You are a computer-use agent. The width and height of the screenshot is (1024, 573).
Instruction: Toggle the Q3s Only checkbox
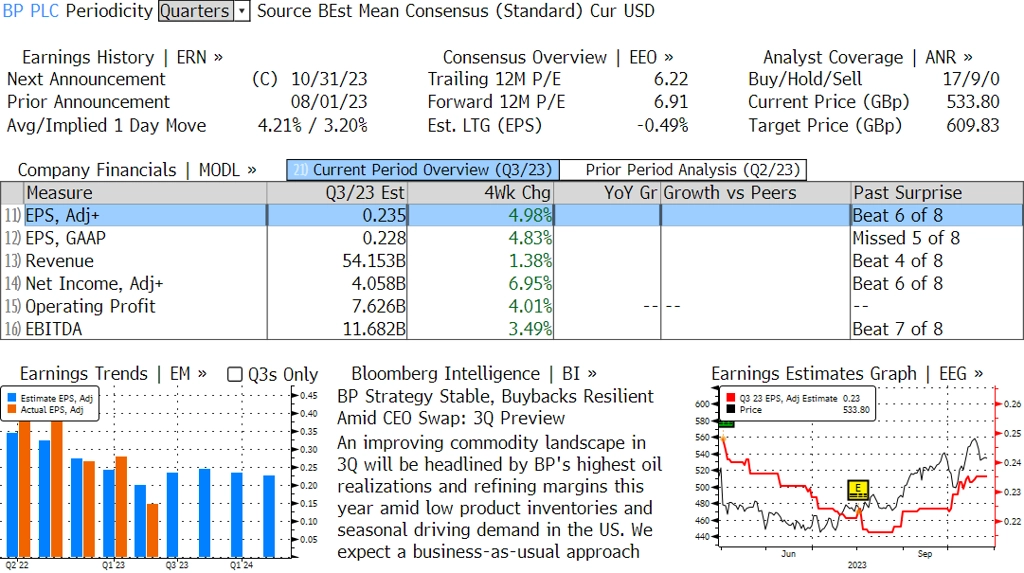(234, 374)
